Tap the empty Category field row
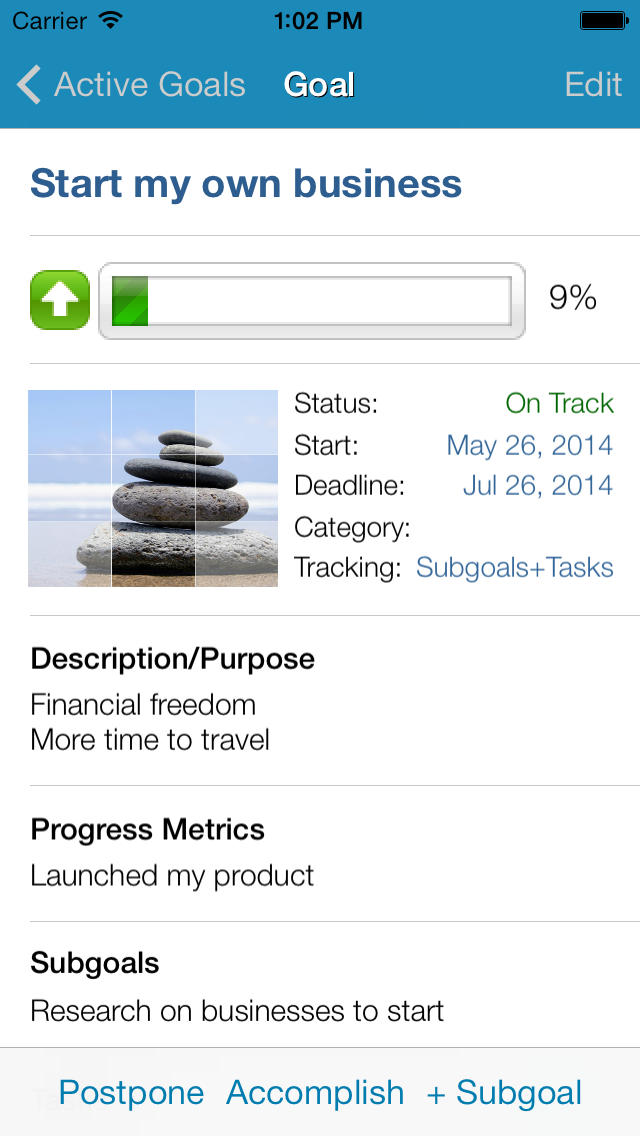The width and height of the screenshot is (640, 1136). pyautogui.click(x=453, y=527)
